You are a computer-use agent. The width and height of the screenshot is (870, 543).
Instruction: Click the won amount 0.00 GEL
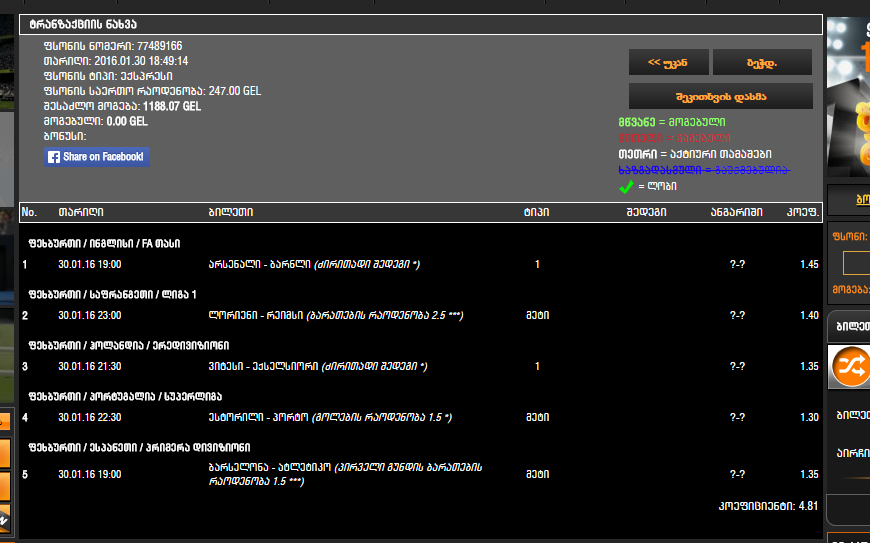click(x=127, y=121)
